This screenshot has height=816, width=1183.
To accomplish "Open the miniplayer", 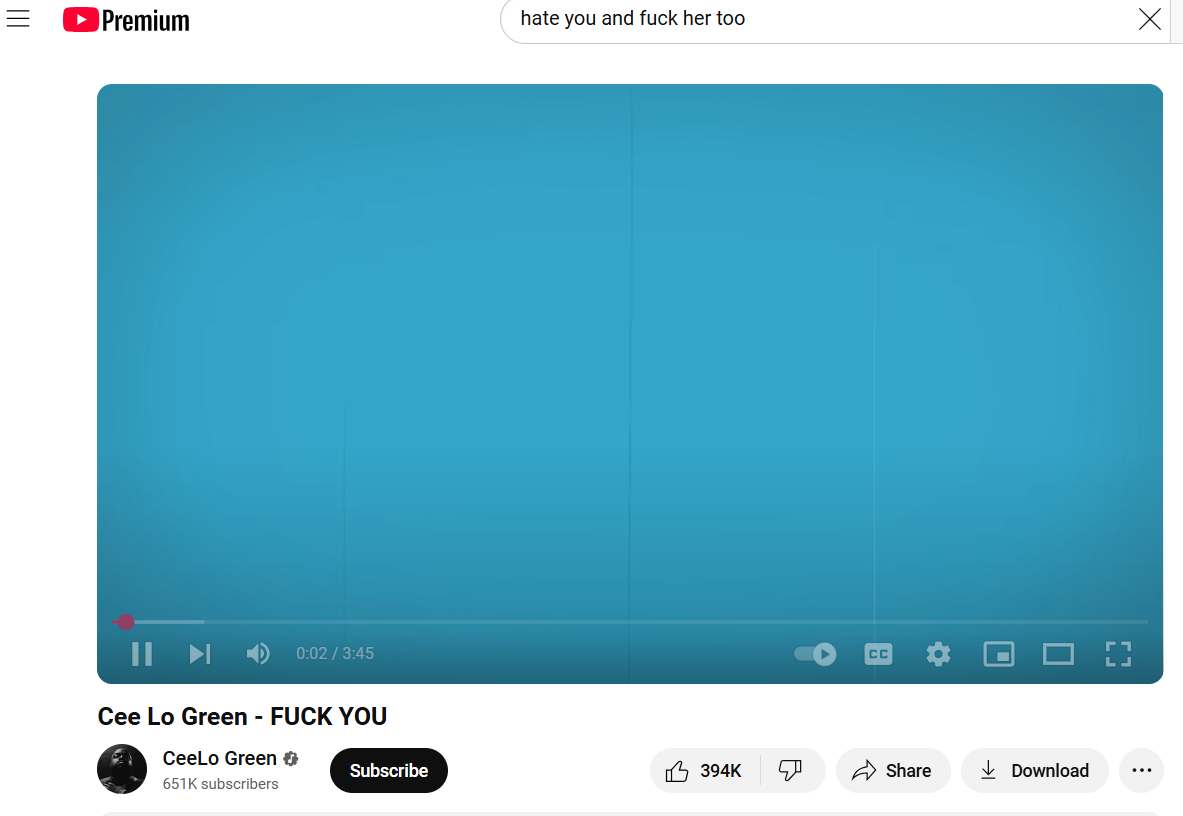I will point(999,654).
